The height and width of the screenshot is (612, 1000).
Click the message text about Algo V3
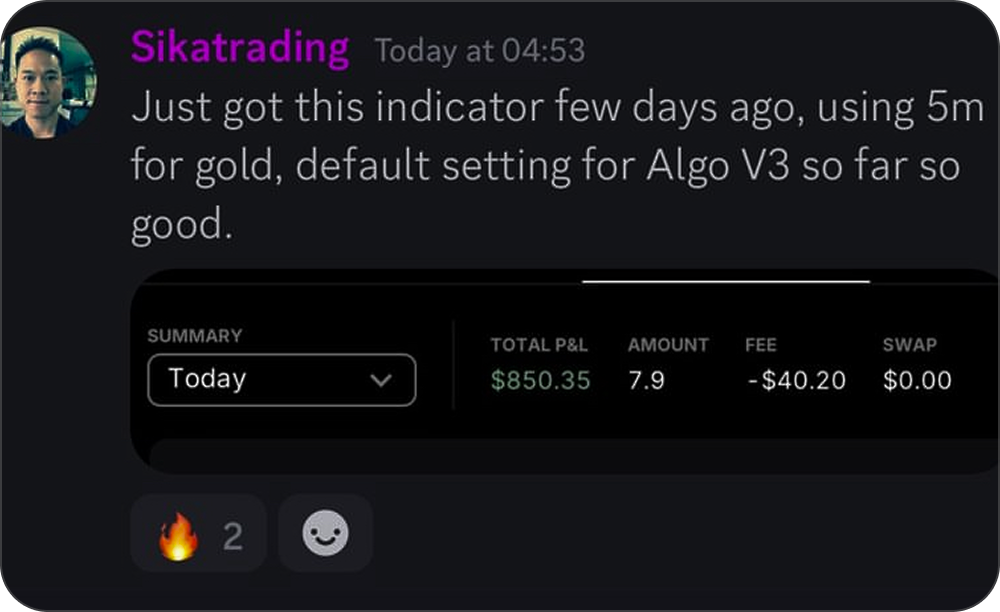tap(558, 165)
